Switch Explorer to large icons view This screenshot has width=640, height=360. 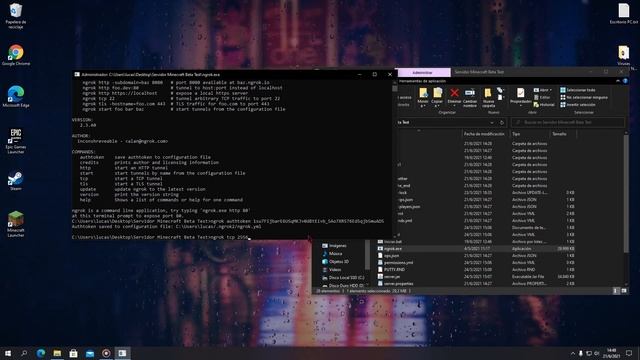pos(624,291)
